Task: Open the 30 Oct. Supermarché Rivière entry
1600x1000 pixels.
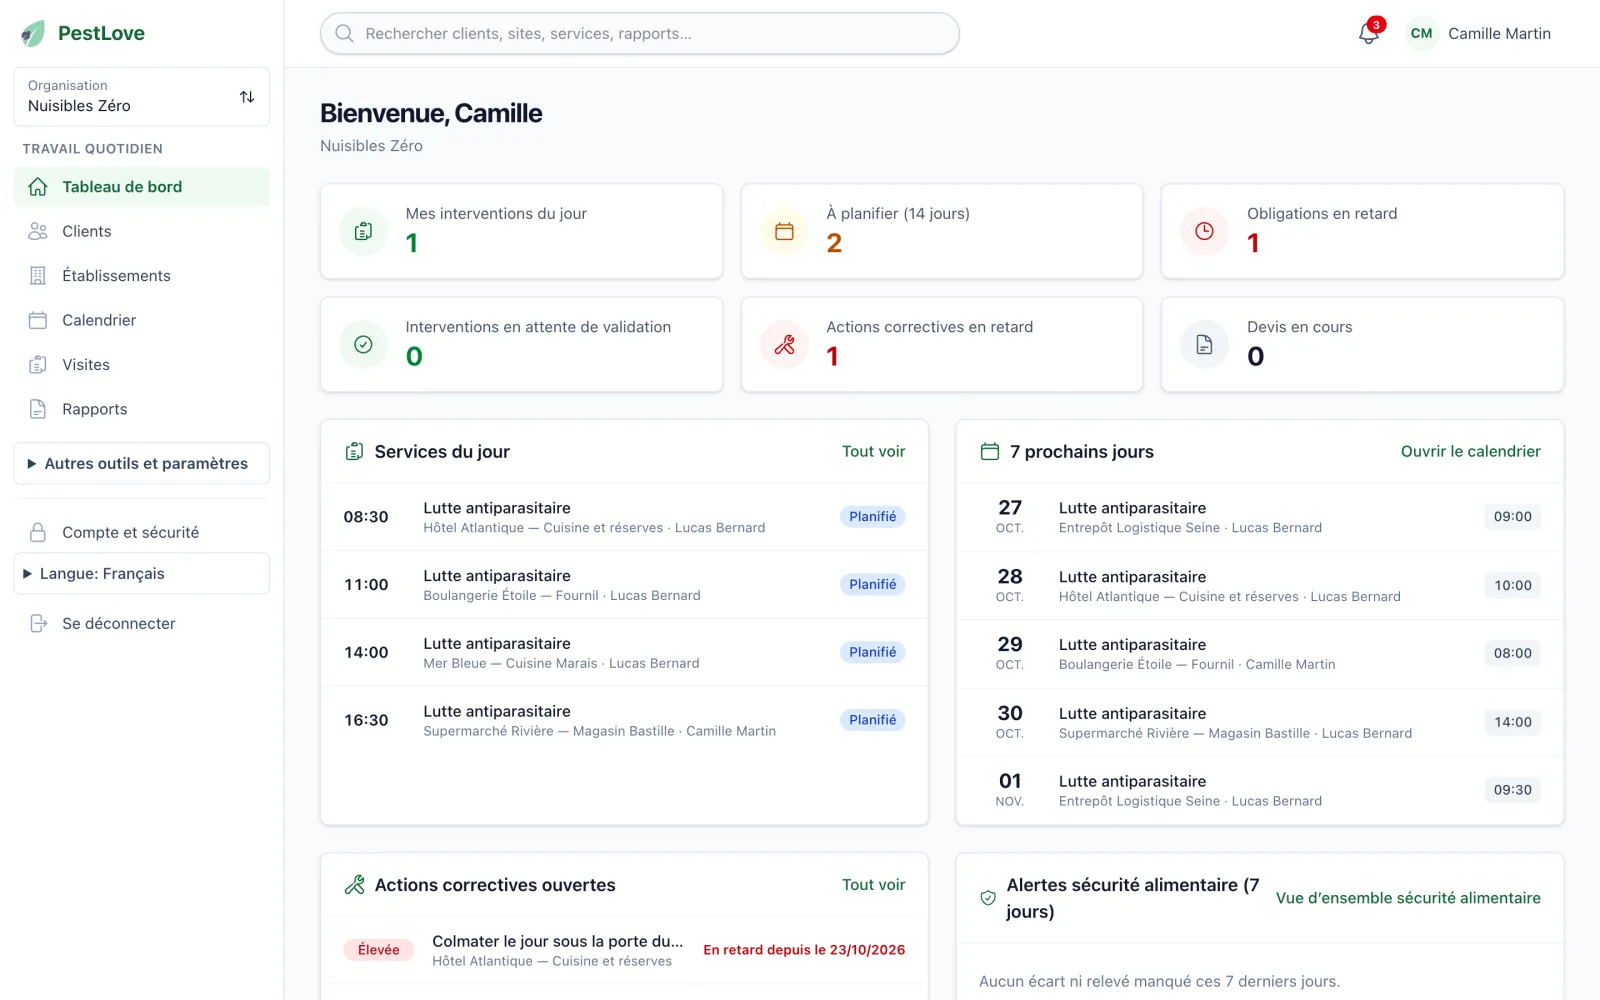Action: [x=1260, y=722]
